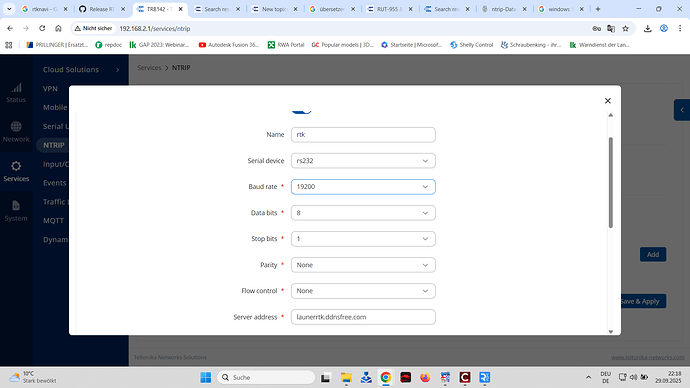The image size is (690, 388).
Task: Click the Add button
Action: pyautogui.click(x=653, y=254)
